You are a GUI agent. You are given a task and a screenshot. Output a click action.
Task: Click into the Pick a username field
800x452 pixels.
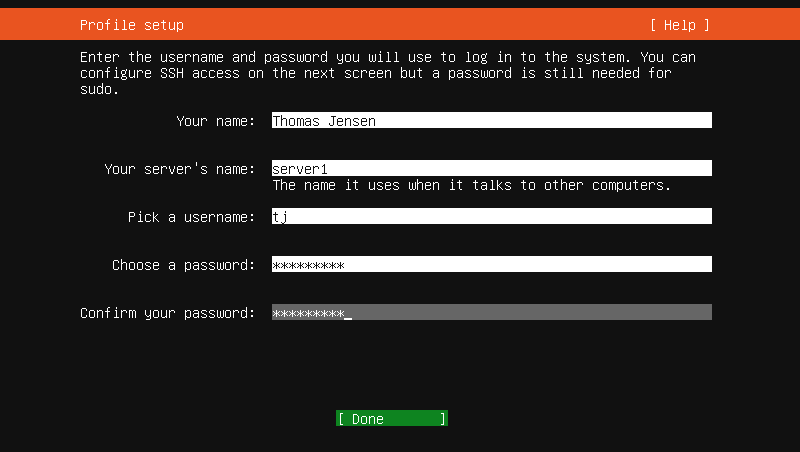tap(491, 216)
